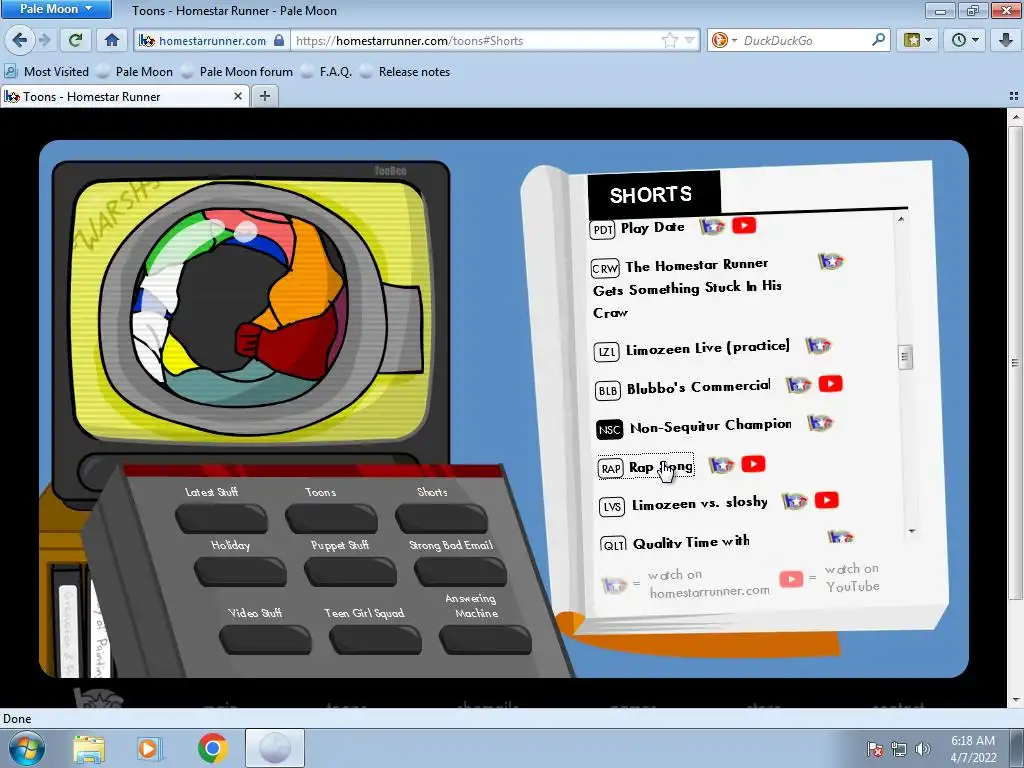Open YouTube icon for Limozeen vs. sloshy
This screenshot has height=768, width=1024.
(826, 500)
